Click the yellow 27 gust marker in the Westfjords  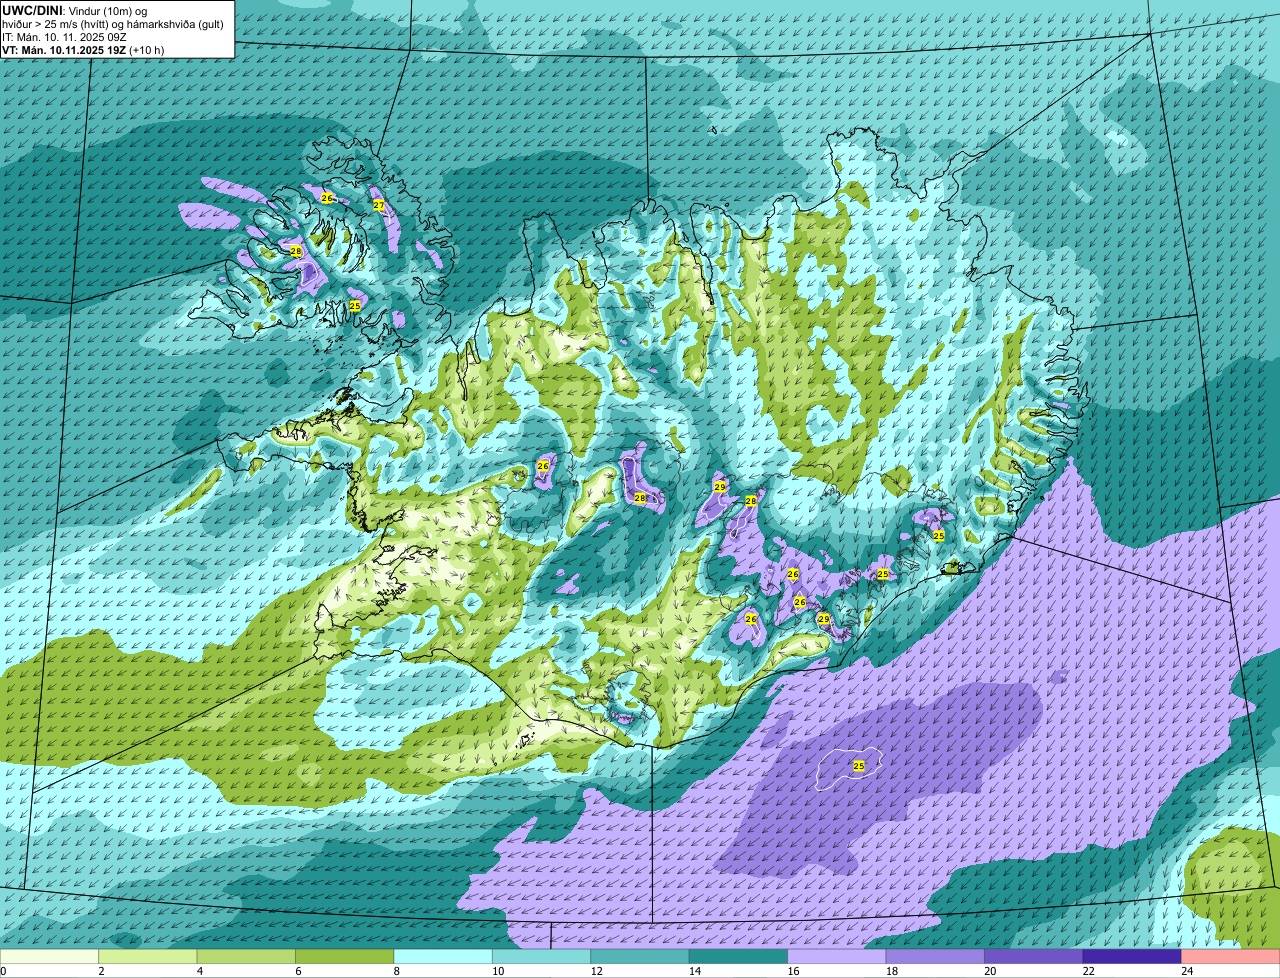[x=379, y=205]
